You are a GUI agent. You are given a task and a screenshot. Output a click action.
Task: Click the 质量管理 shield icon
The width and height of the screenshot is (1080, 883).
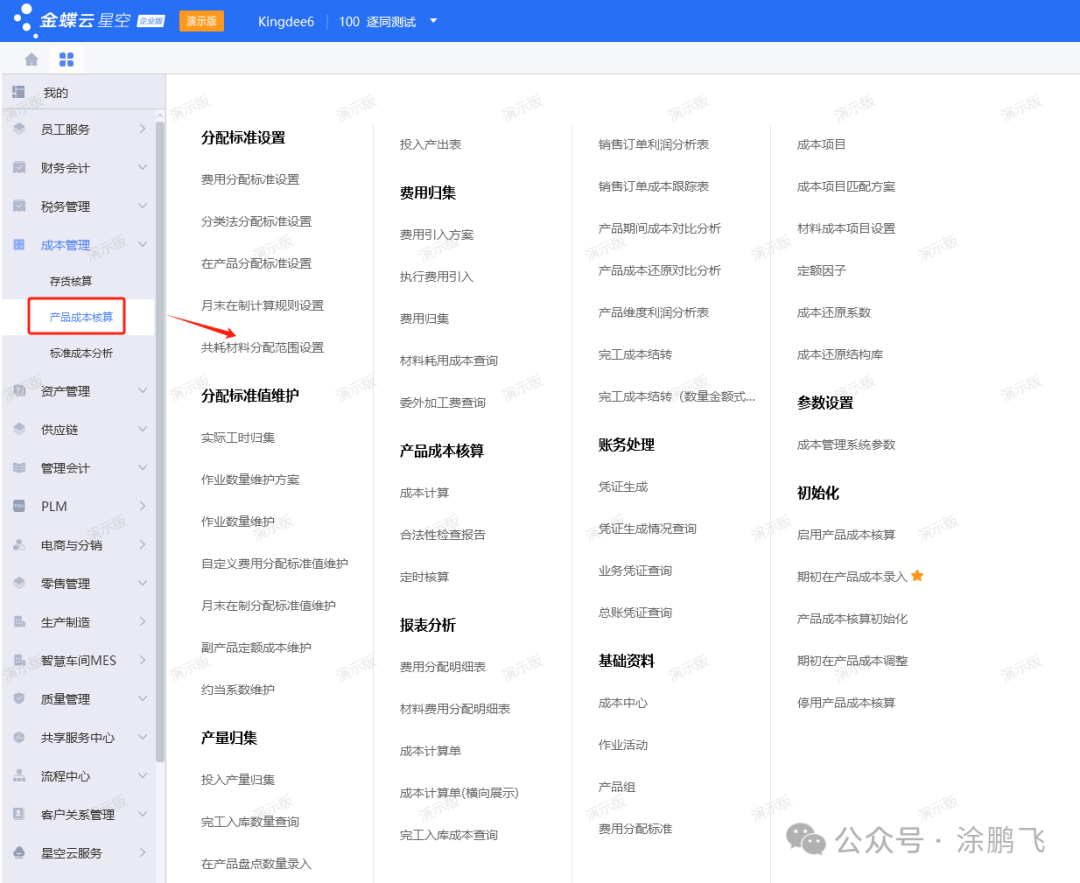click(19, 699)
